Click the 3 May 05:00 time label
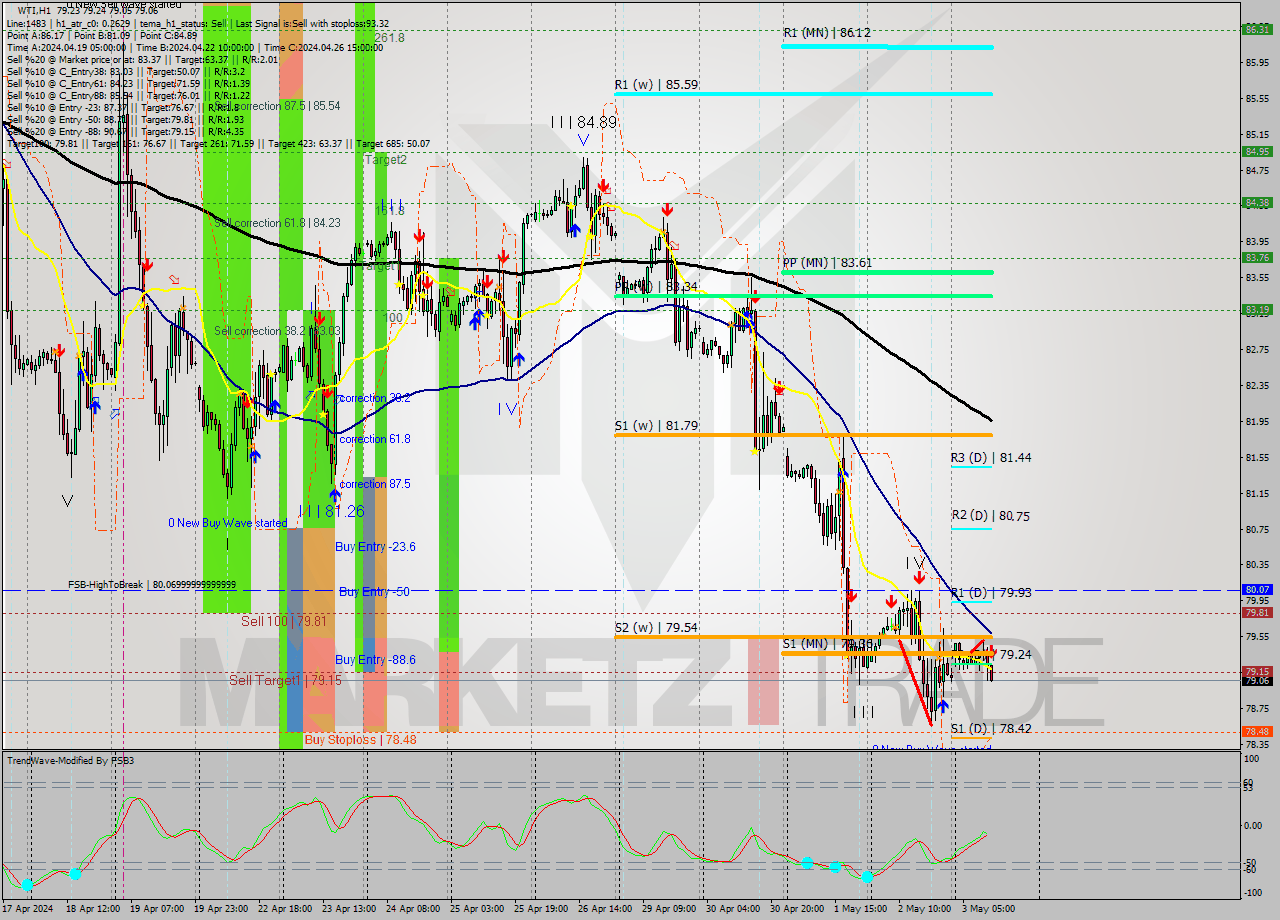Image resolution: width=1280 pixels, height=920 pixels. [986, 909]
